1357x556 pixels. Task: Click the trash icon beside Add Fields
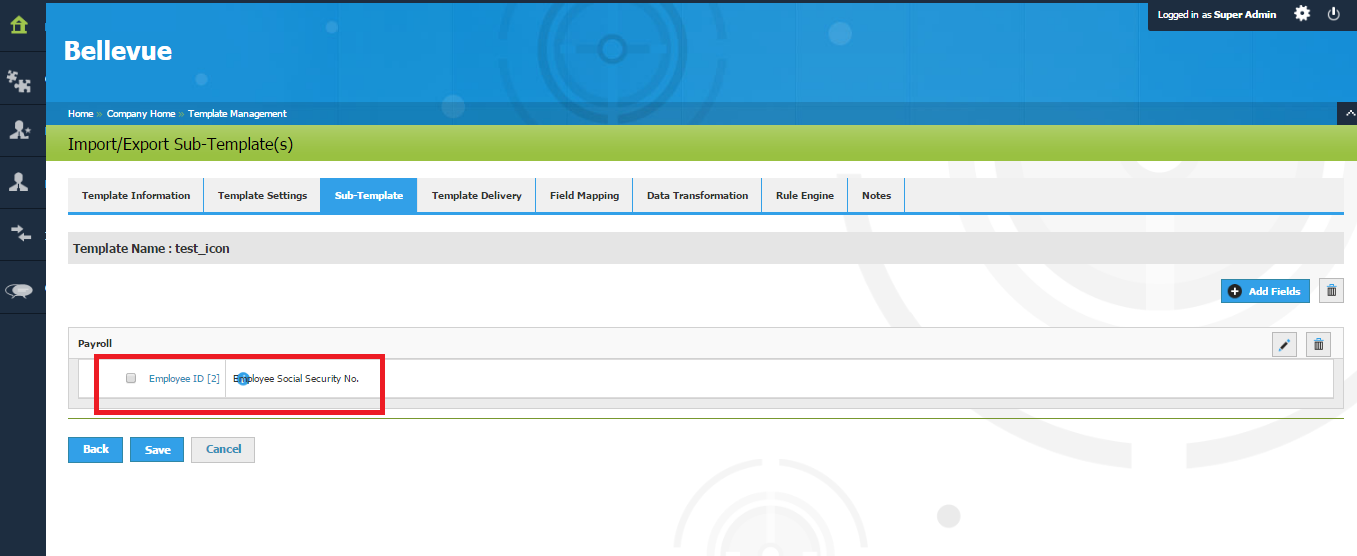[1331, 291]
